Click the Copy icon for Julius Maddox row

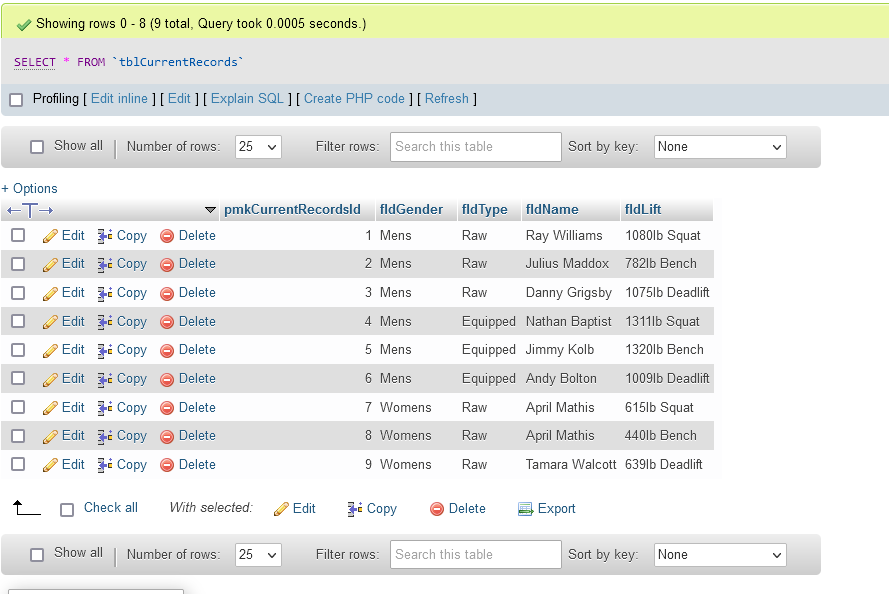105,264
